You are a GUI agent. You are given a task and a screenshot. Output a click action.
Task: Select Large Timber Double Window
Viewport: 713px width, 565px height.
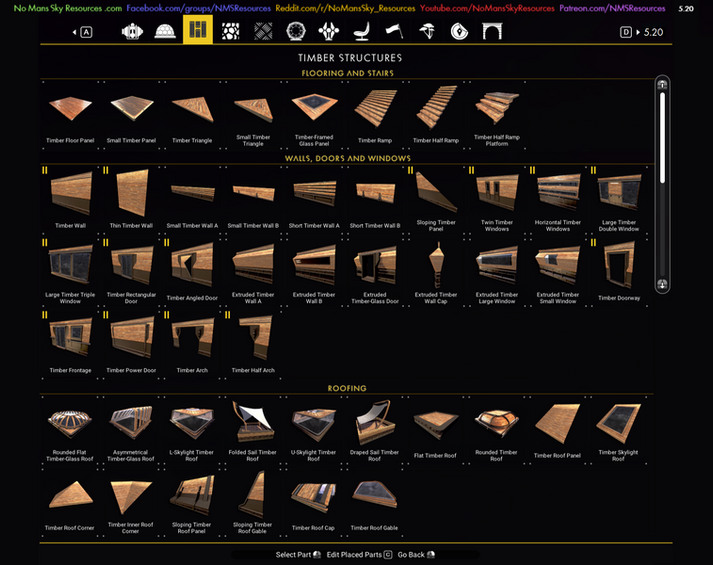click(618, 200)
